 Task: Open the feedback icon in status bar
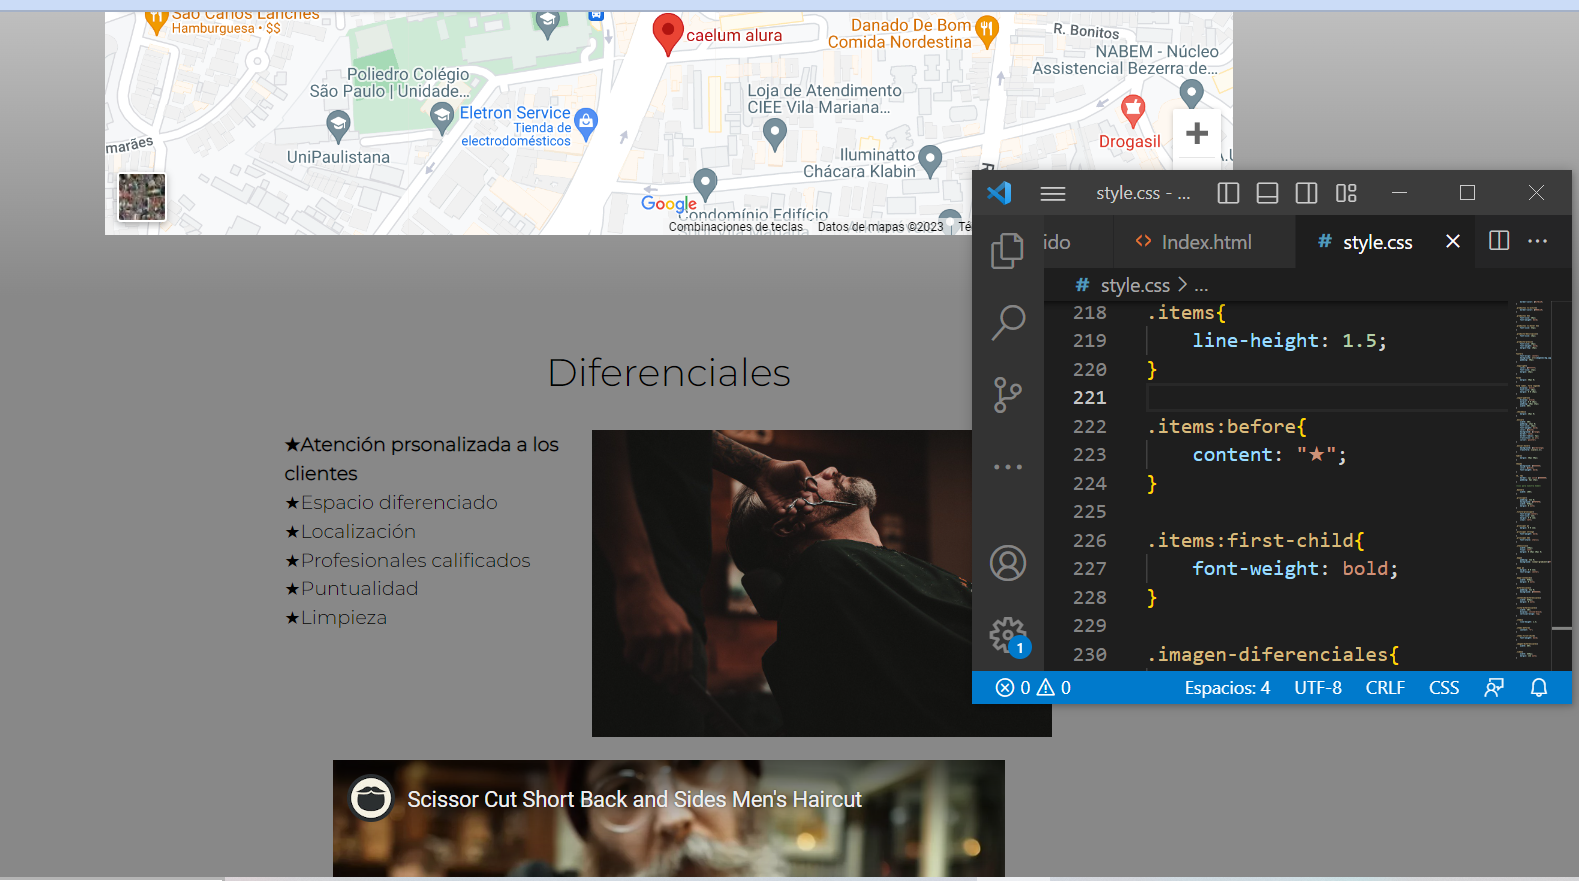tap(1494, 687)
